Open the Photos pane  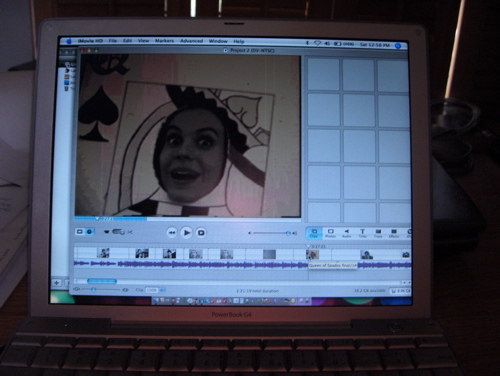(x=330, y=233)
